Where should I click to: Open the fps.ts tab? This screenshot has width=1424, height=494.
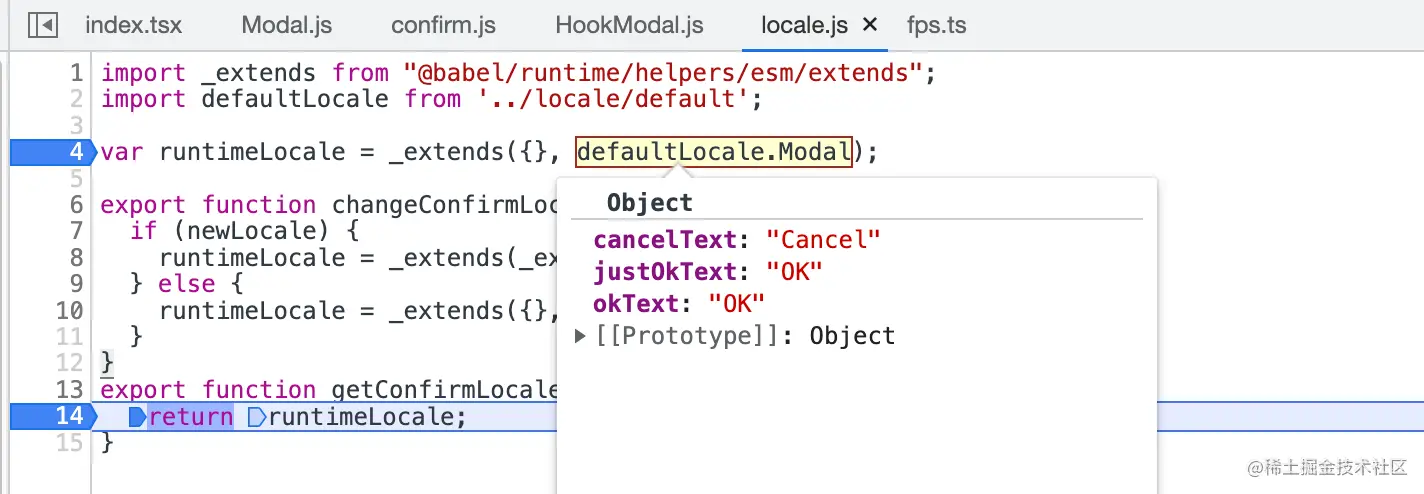(x=936, y=25)
